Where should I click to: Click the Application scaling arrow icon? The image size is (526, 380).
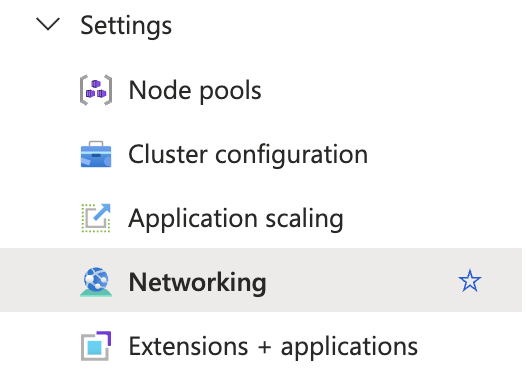point(96,218)
